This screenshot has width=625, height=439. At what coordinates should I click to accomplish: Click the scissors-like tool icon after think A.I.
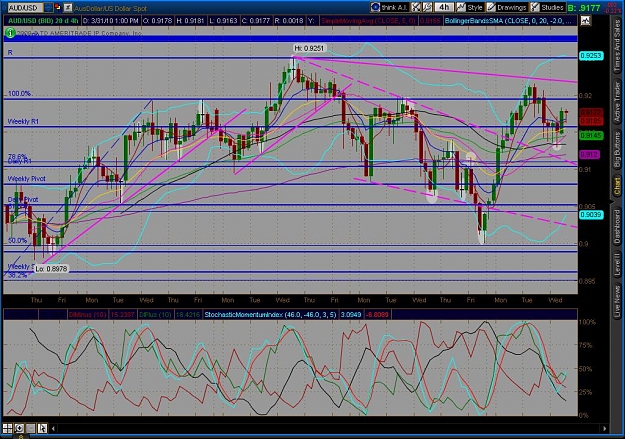[416, 7]
